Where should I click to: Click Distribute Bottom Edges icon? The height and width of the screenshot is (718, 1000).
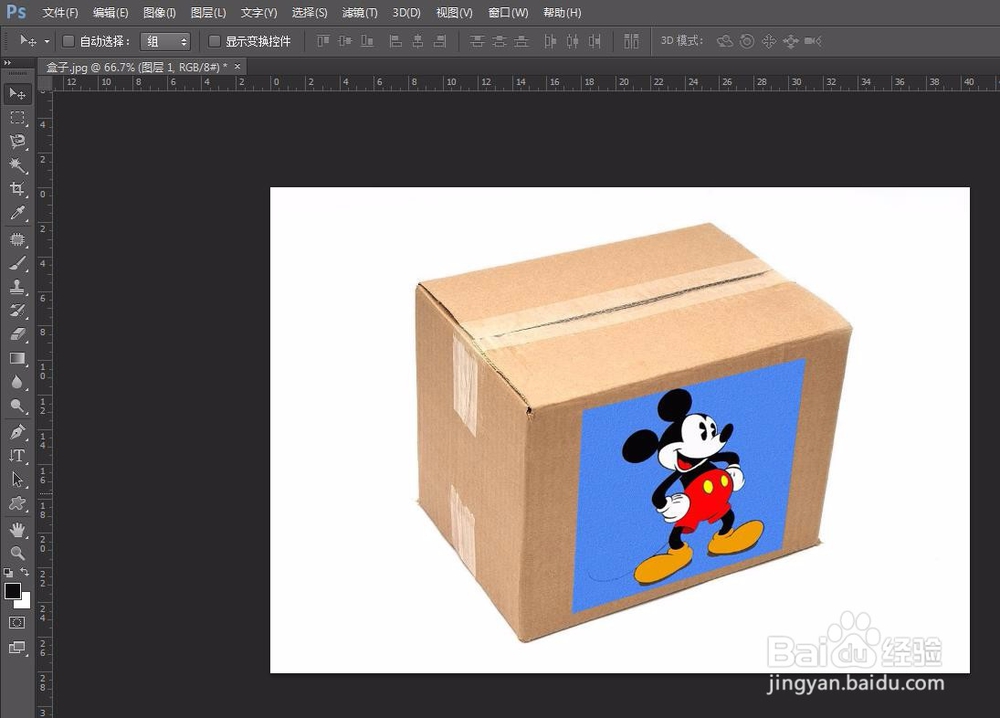pyautogui.click(x=522, y=41)
